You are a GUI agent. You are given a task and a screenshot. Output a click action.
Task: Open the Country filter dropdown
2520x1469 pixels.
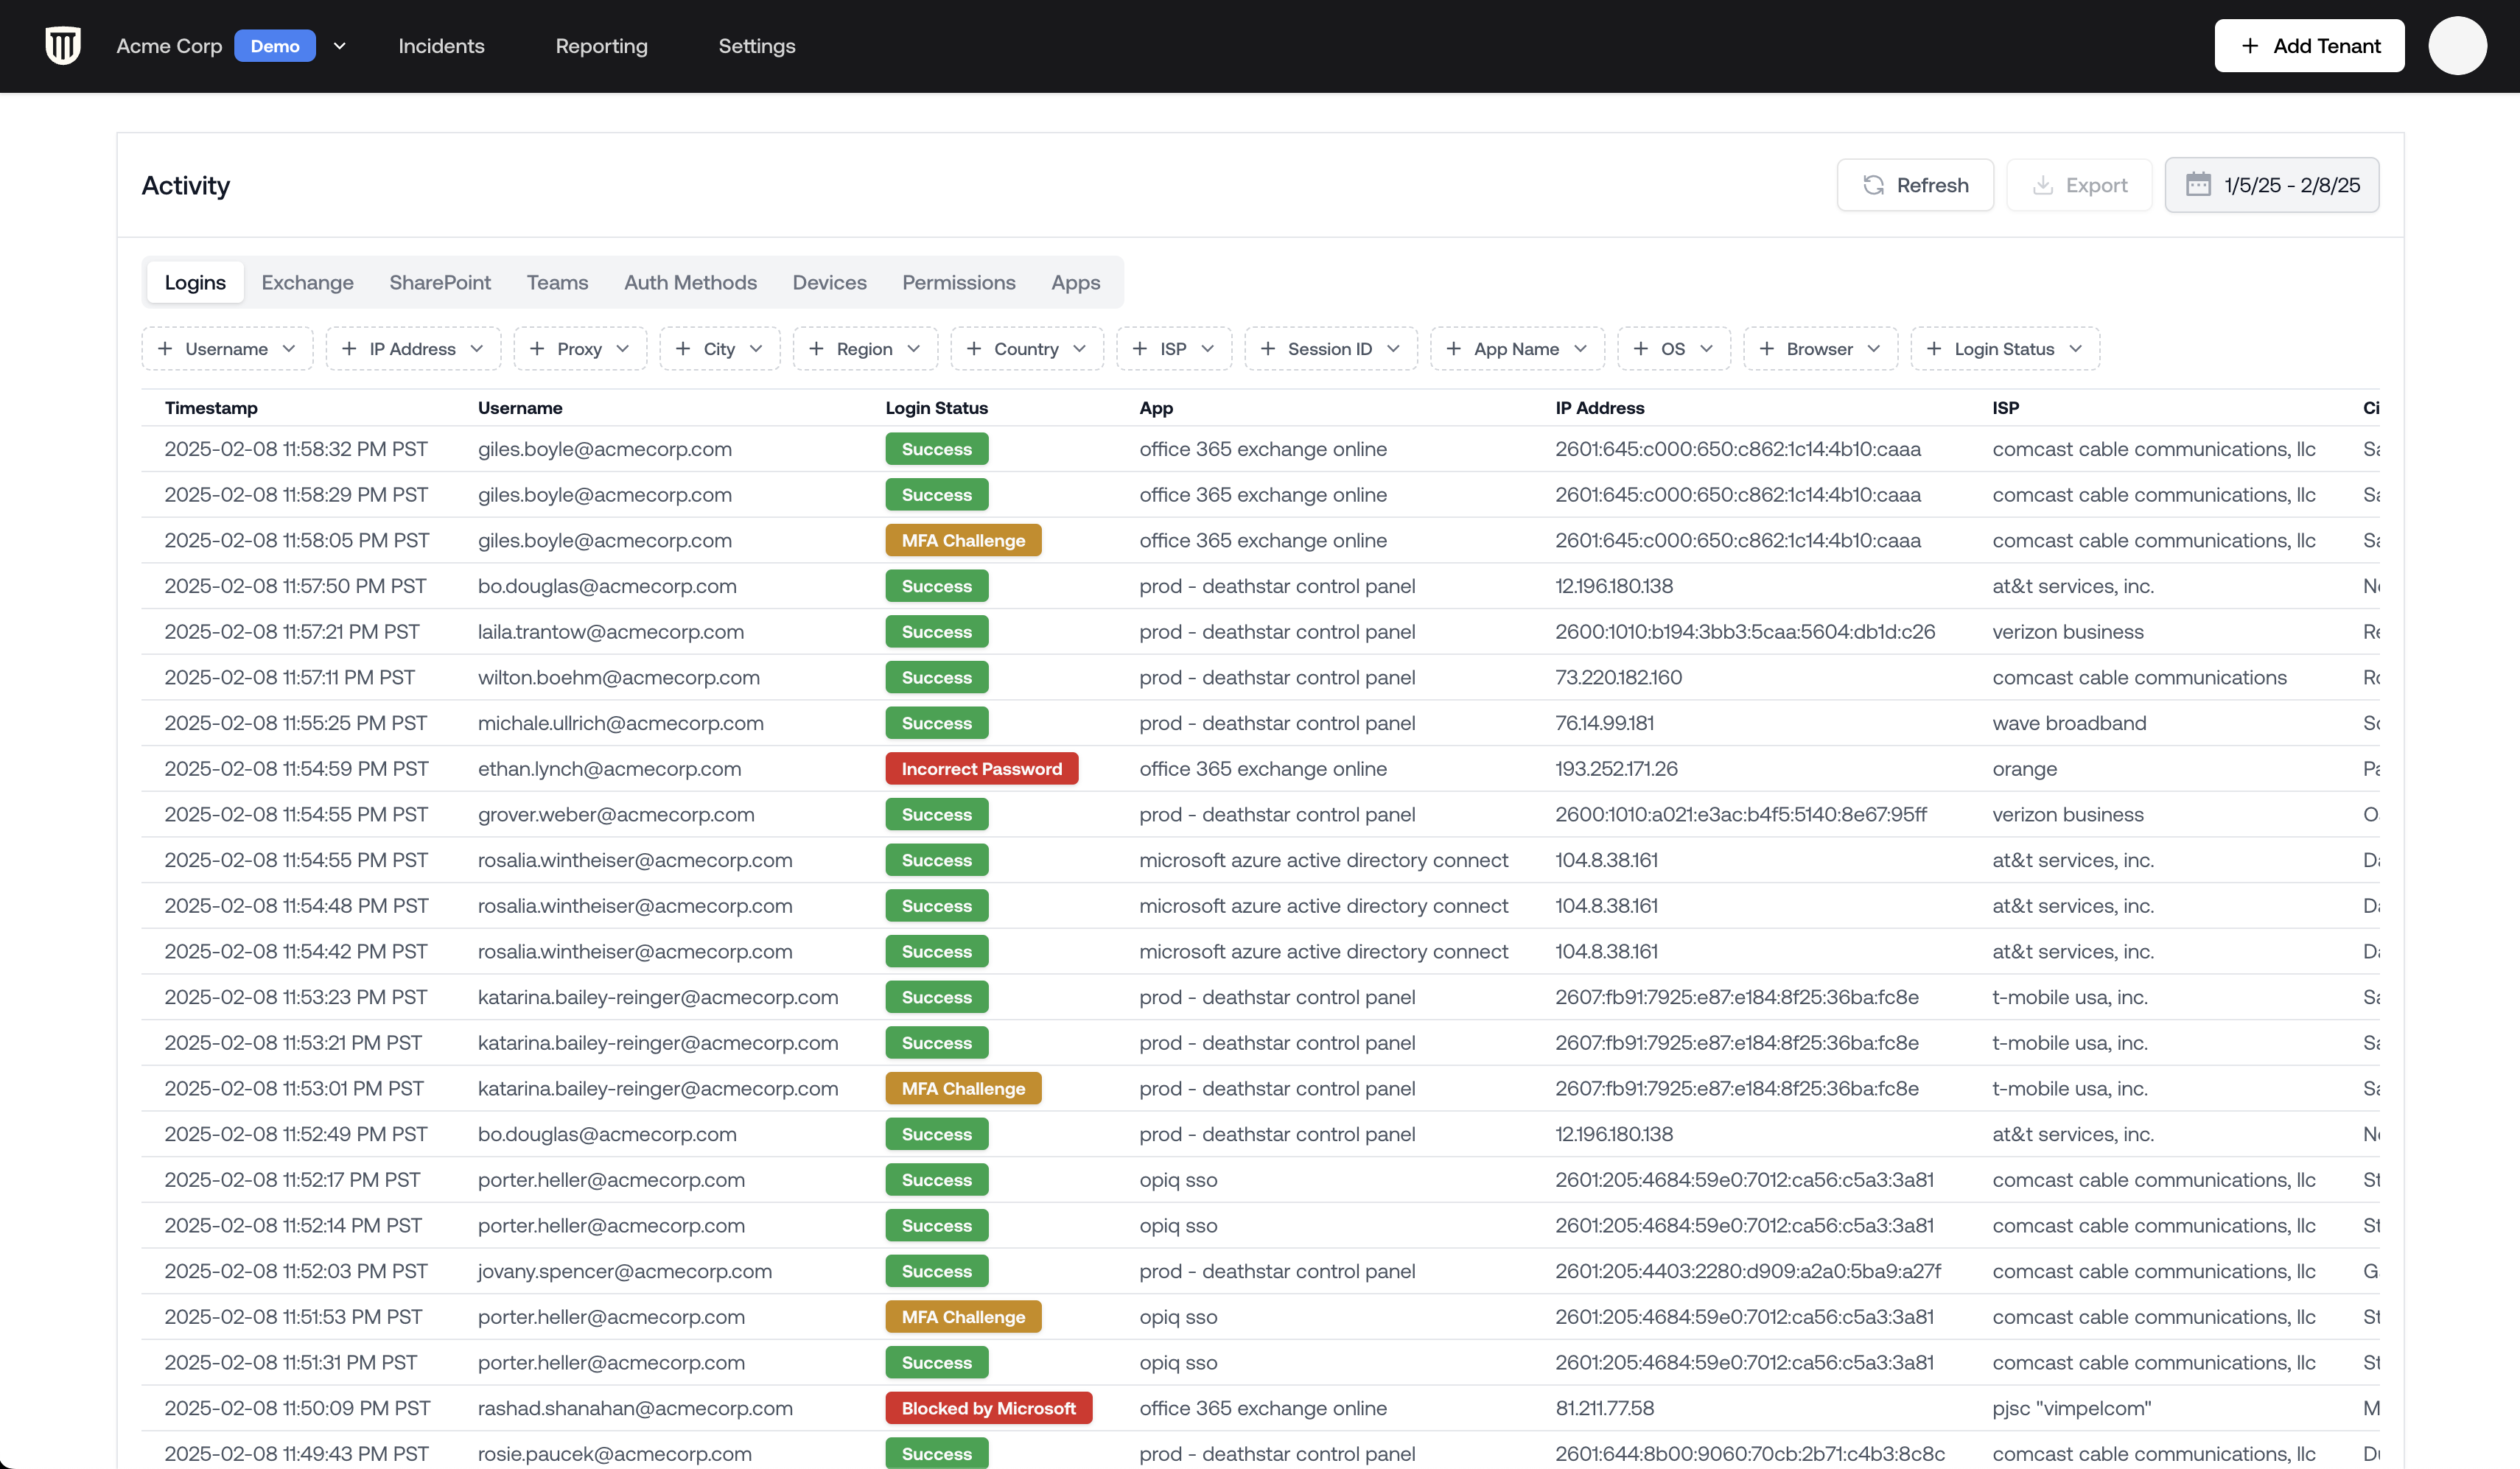tap(1026, 349)
